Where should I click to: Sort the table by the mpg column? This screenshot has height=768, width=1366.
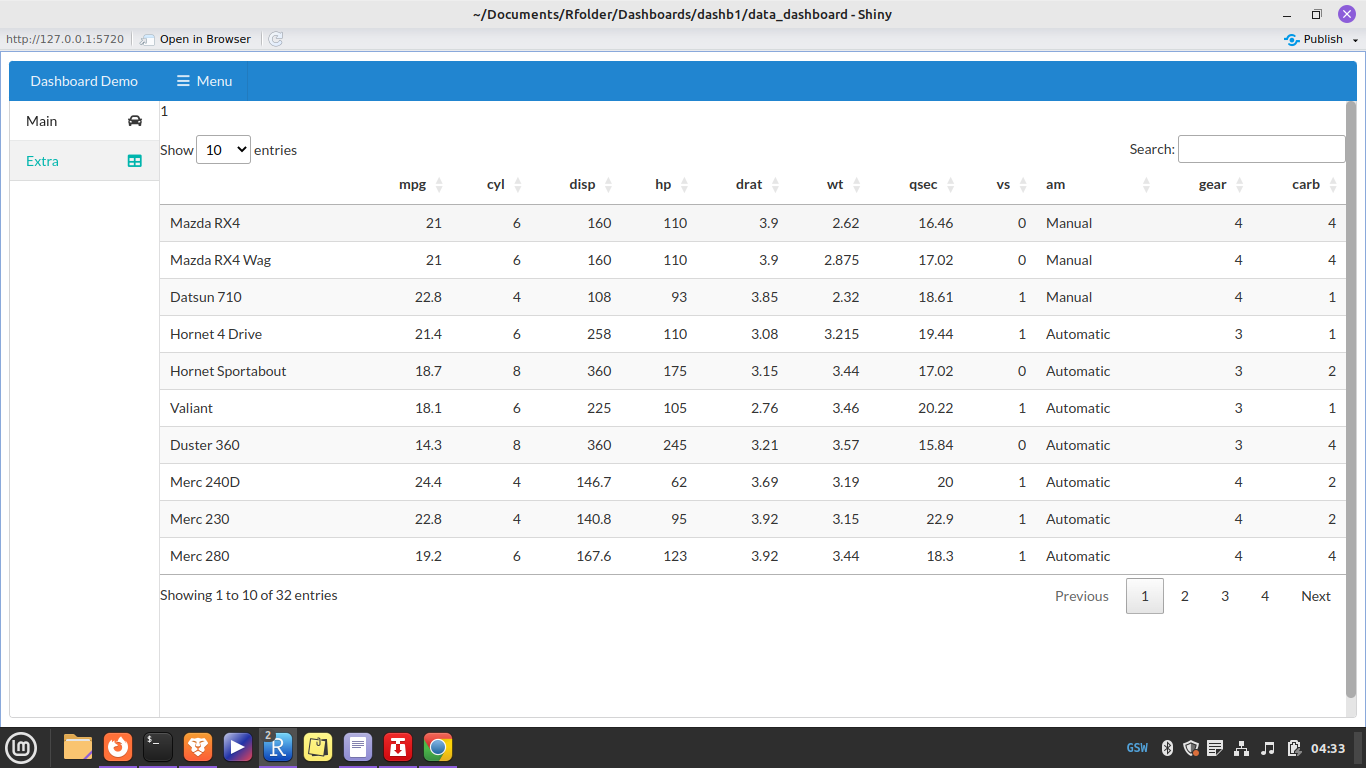point(411,184)
